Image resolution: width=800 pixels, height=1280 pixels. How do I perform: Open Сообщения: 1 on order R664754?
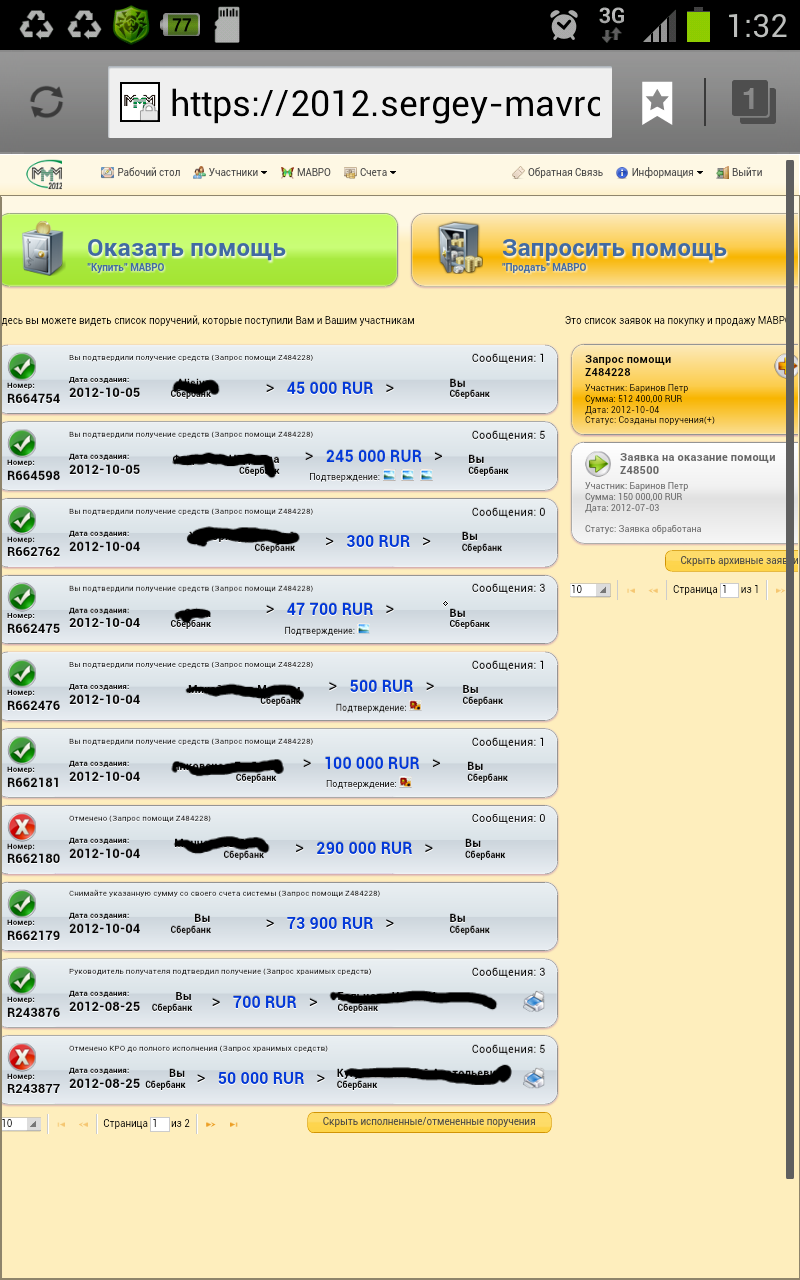click(x=508, y=358)
